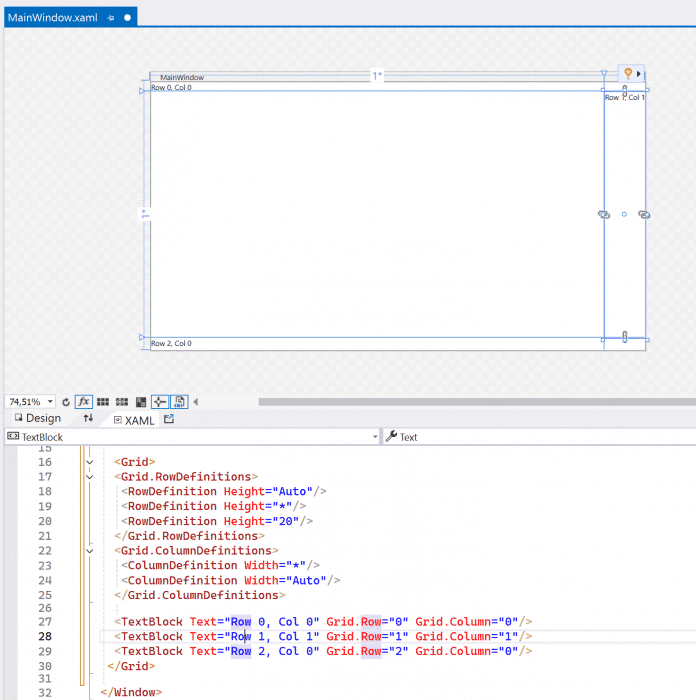Collapse Grid.ColumnDefinitions on line 22

[x=90, y=551]
